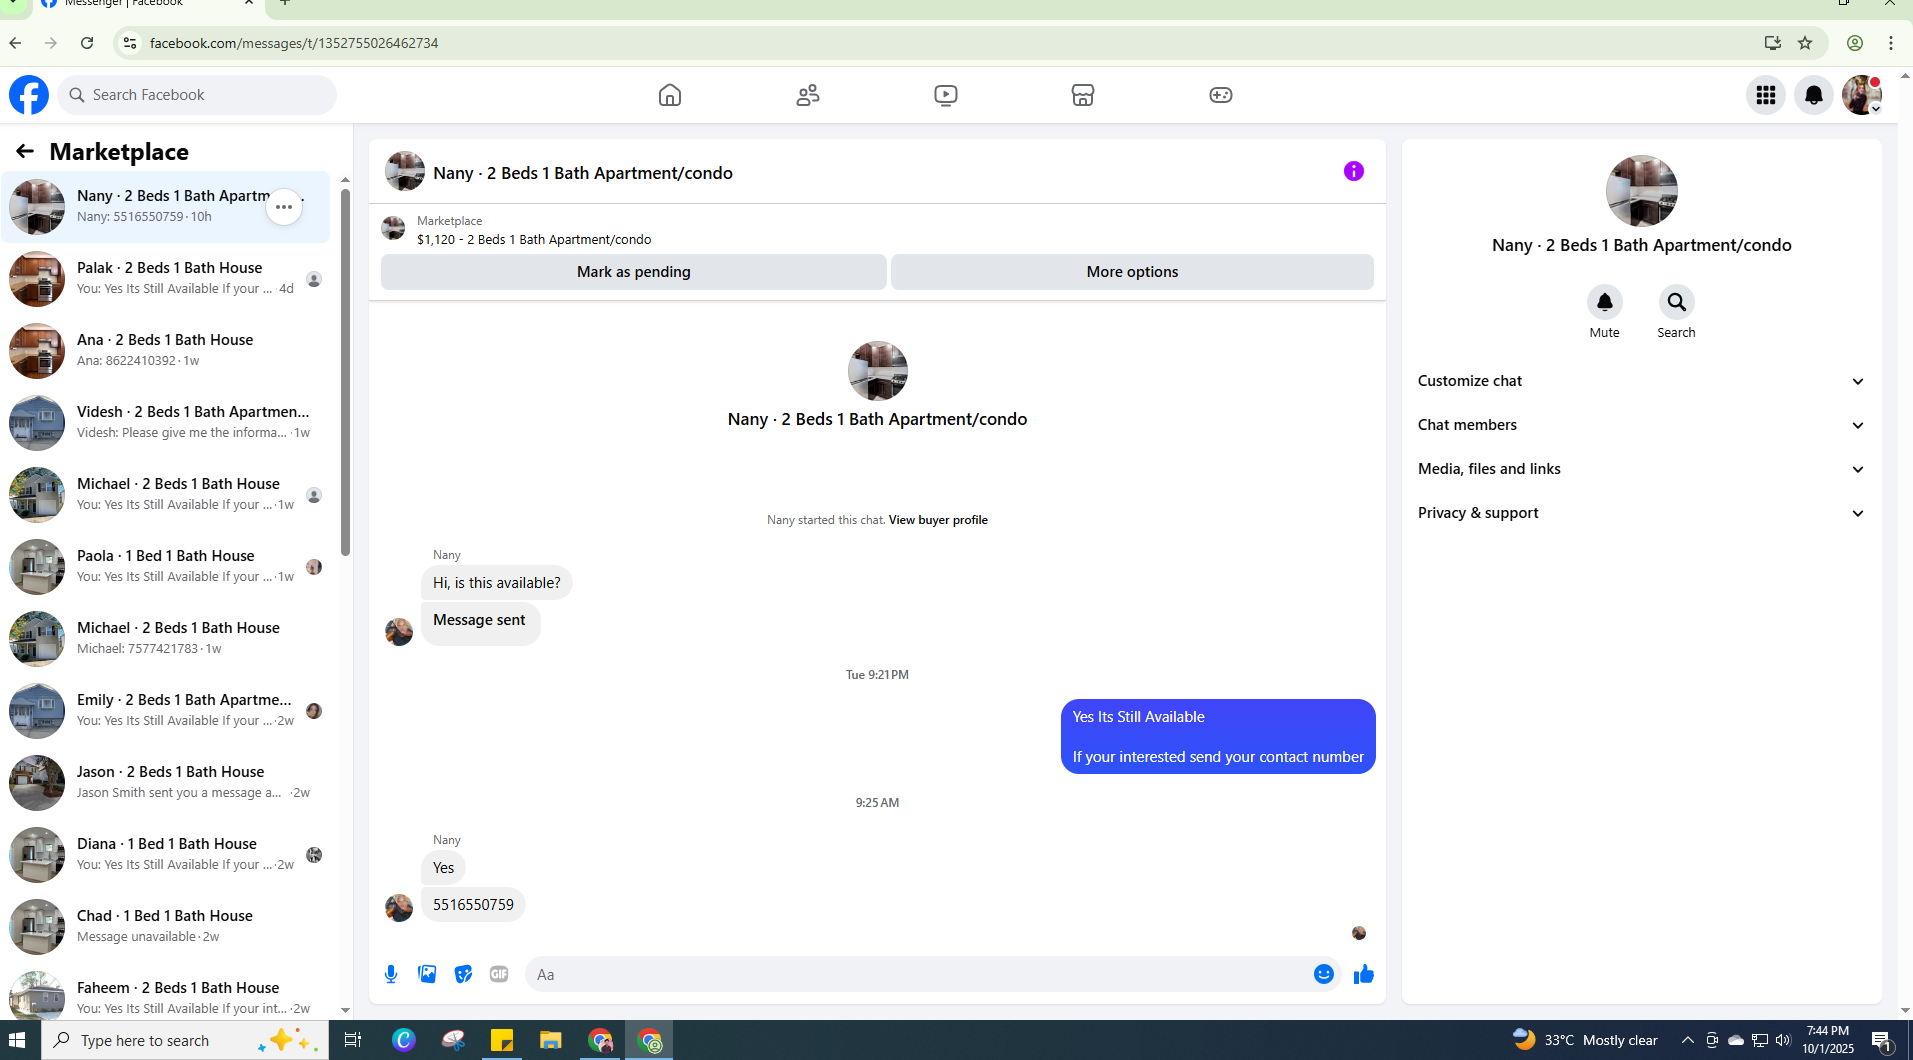The width and height of the screenshot is (1913, 1060).
Task: Click install app icon in address bar
Action: click(x=1772, y=43)
